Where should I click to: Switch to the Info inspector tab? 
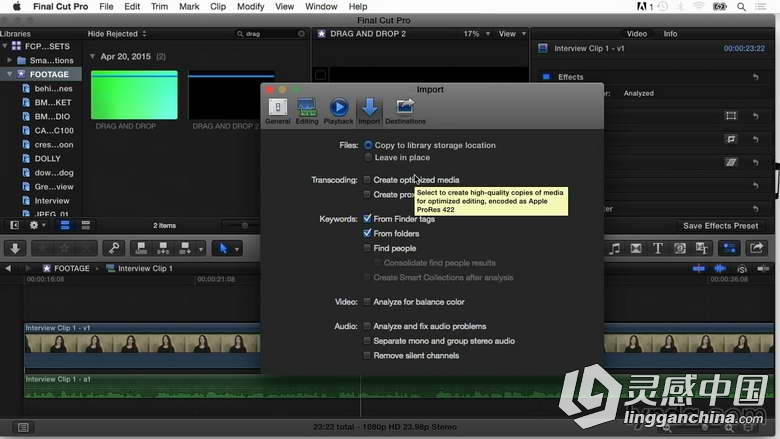[670, 34]
